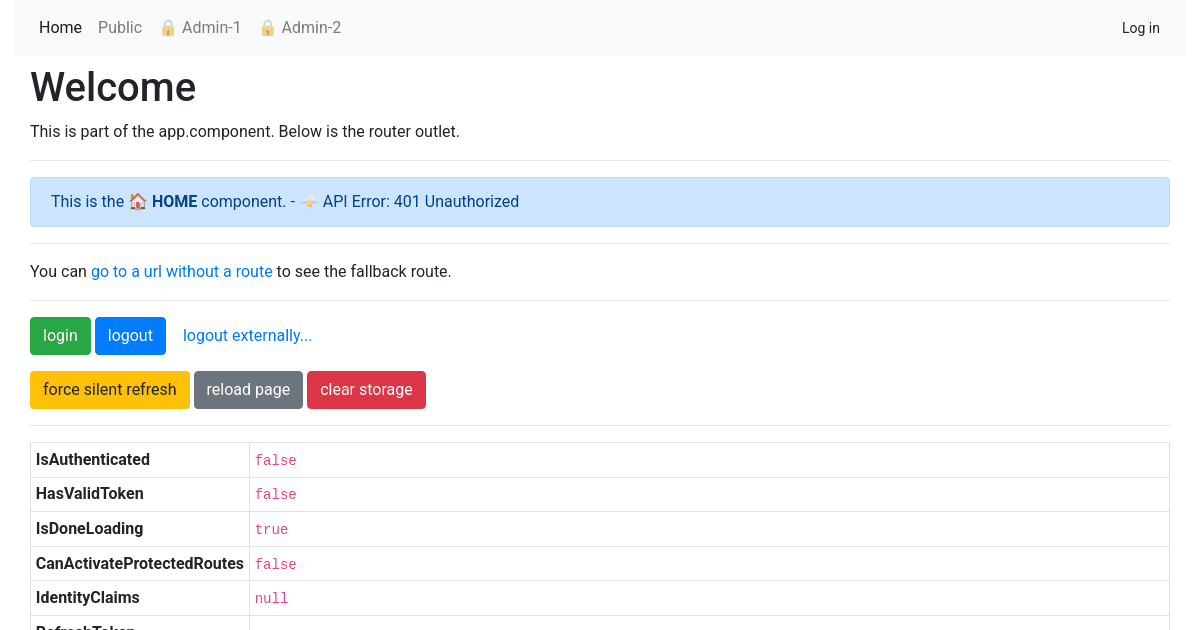This screenshot has width=1200, height=630.
Task: Click the logout externally link
Action: point(247,335)
